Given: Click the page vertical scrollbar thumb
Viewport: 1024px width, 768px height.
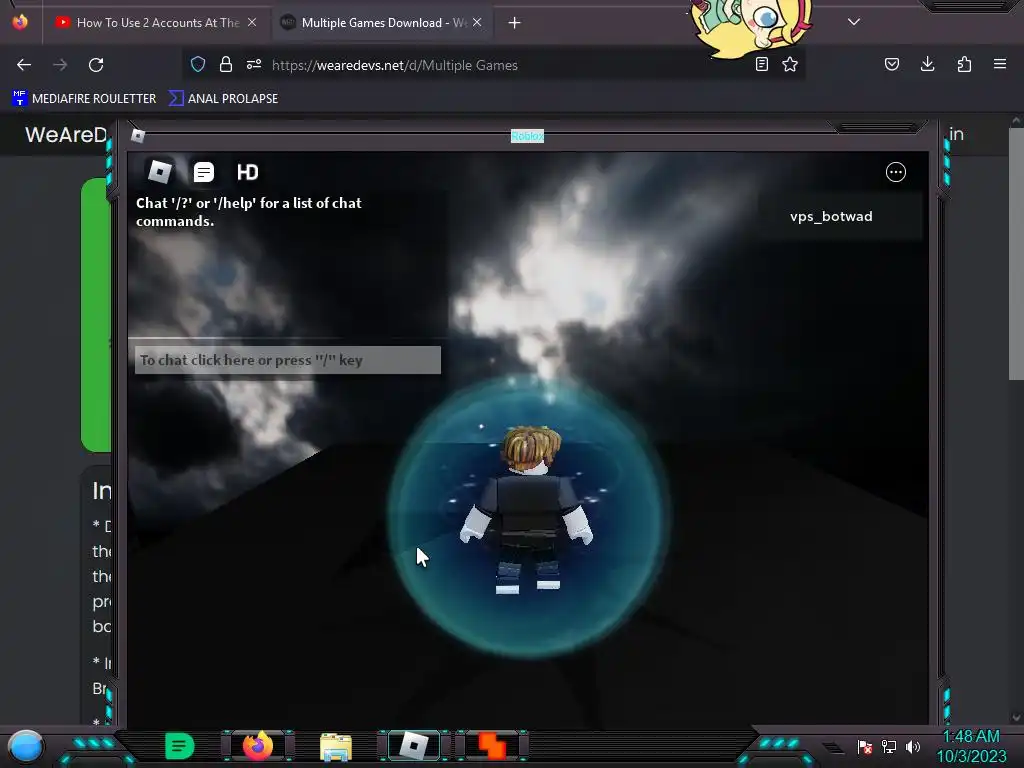Looking at the screenshot, I should (x=1016, y=255).
